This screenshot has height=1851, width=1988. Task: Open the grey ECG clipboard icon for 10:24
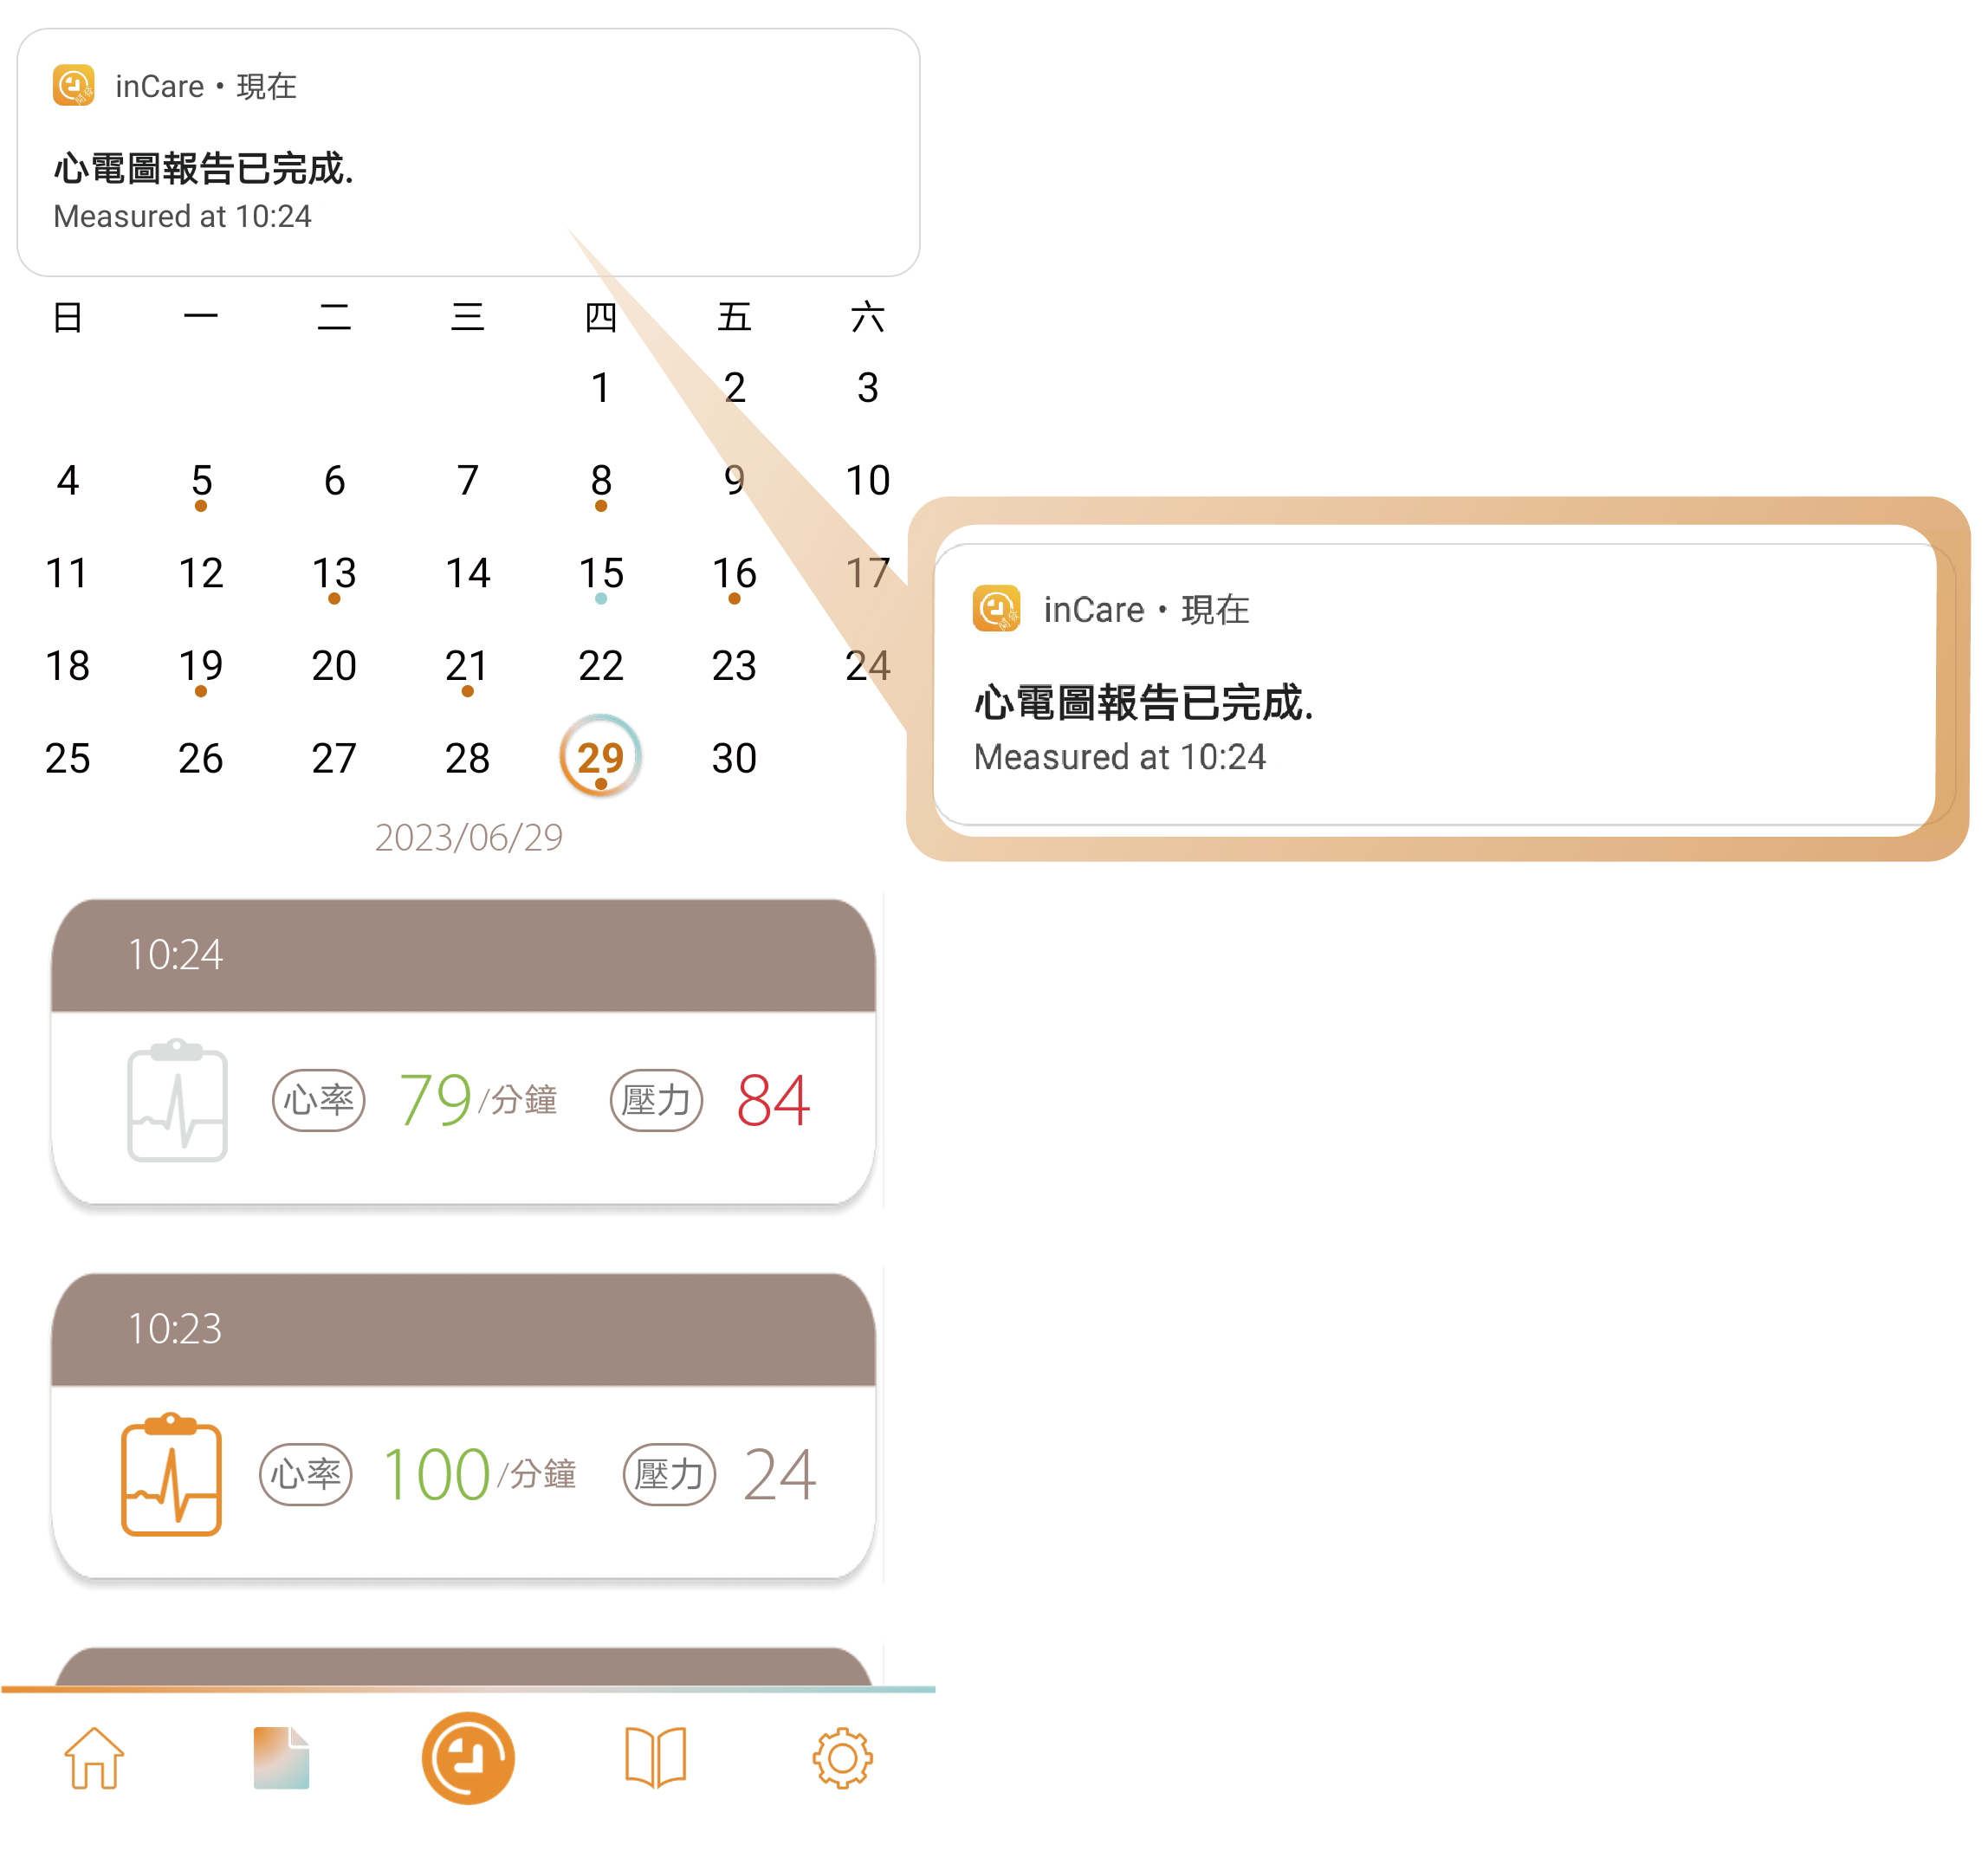[177, 1100]
